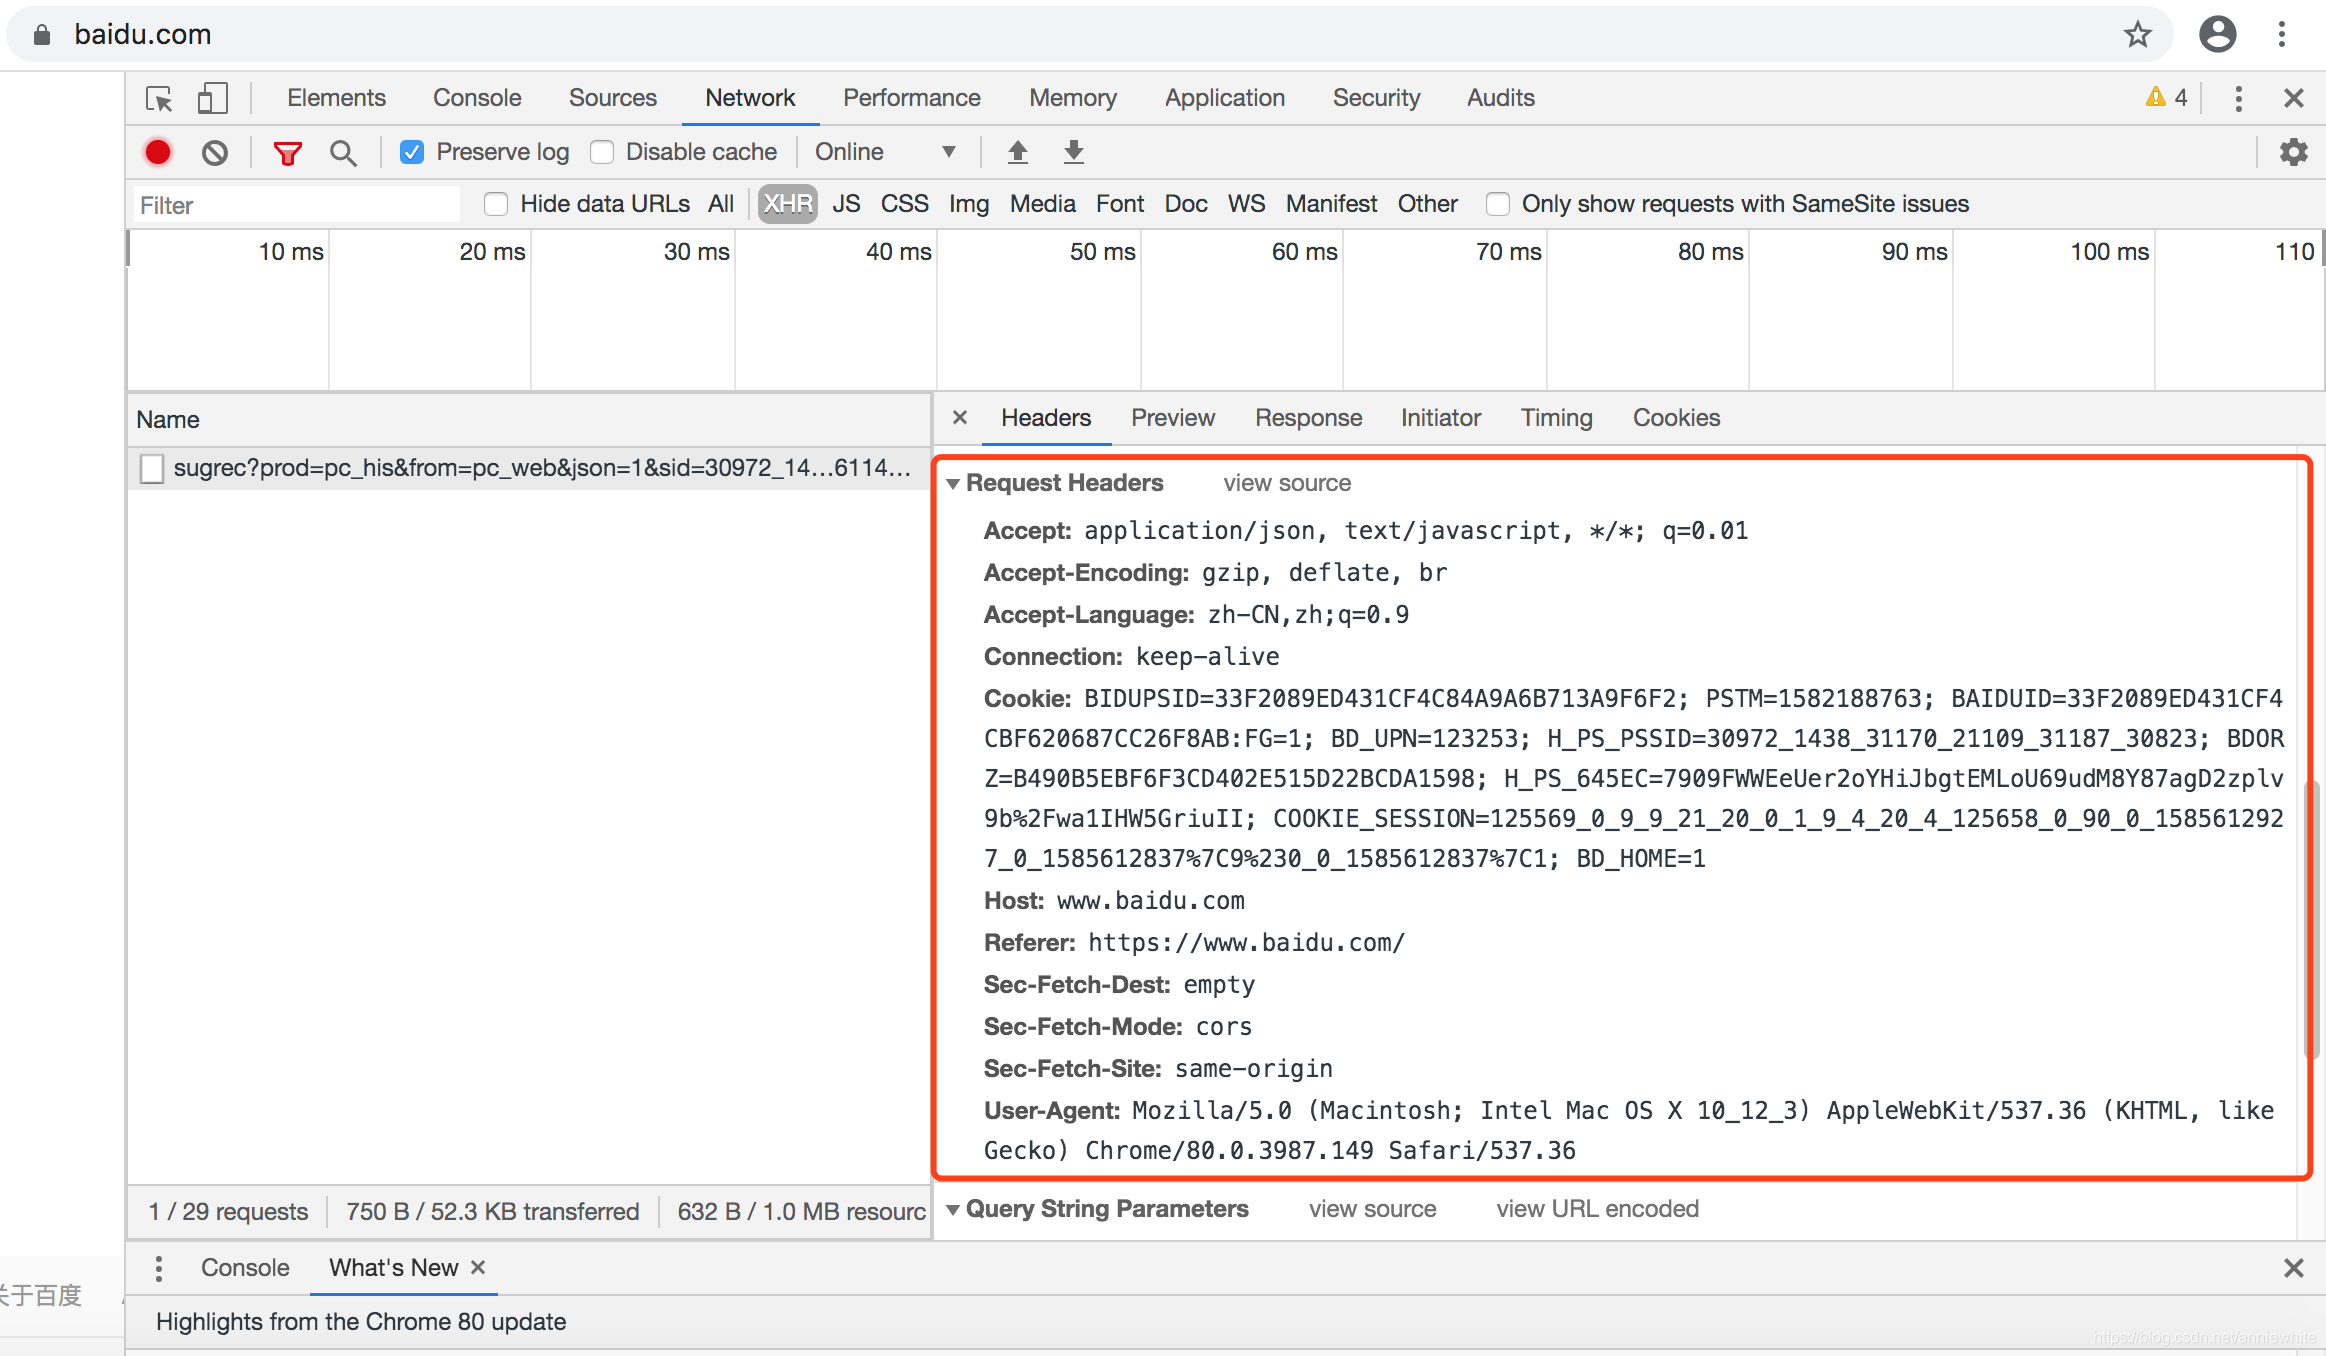This screenshot has width=2326, height=1356.
Task: Open network search magnifier
Action: click(x=343, y=153)
